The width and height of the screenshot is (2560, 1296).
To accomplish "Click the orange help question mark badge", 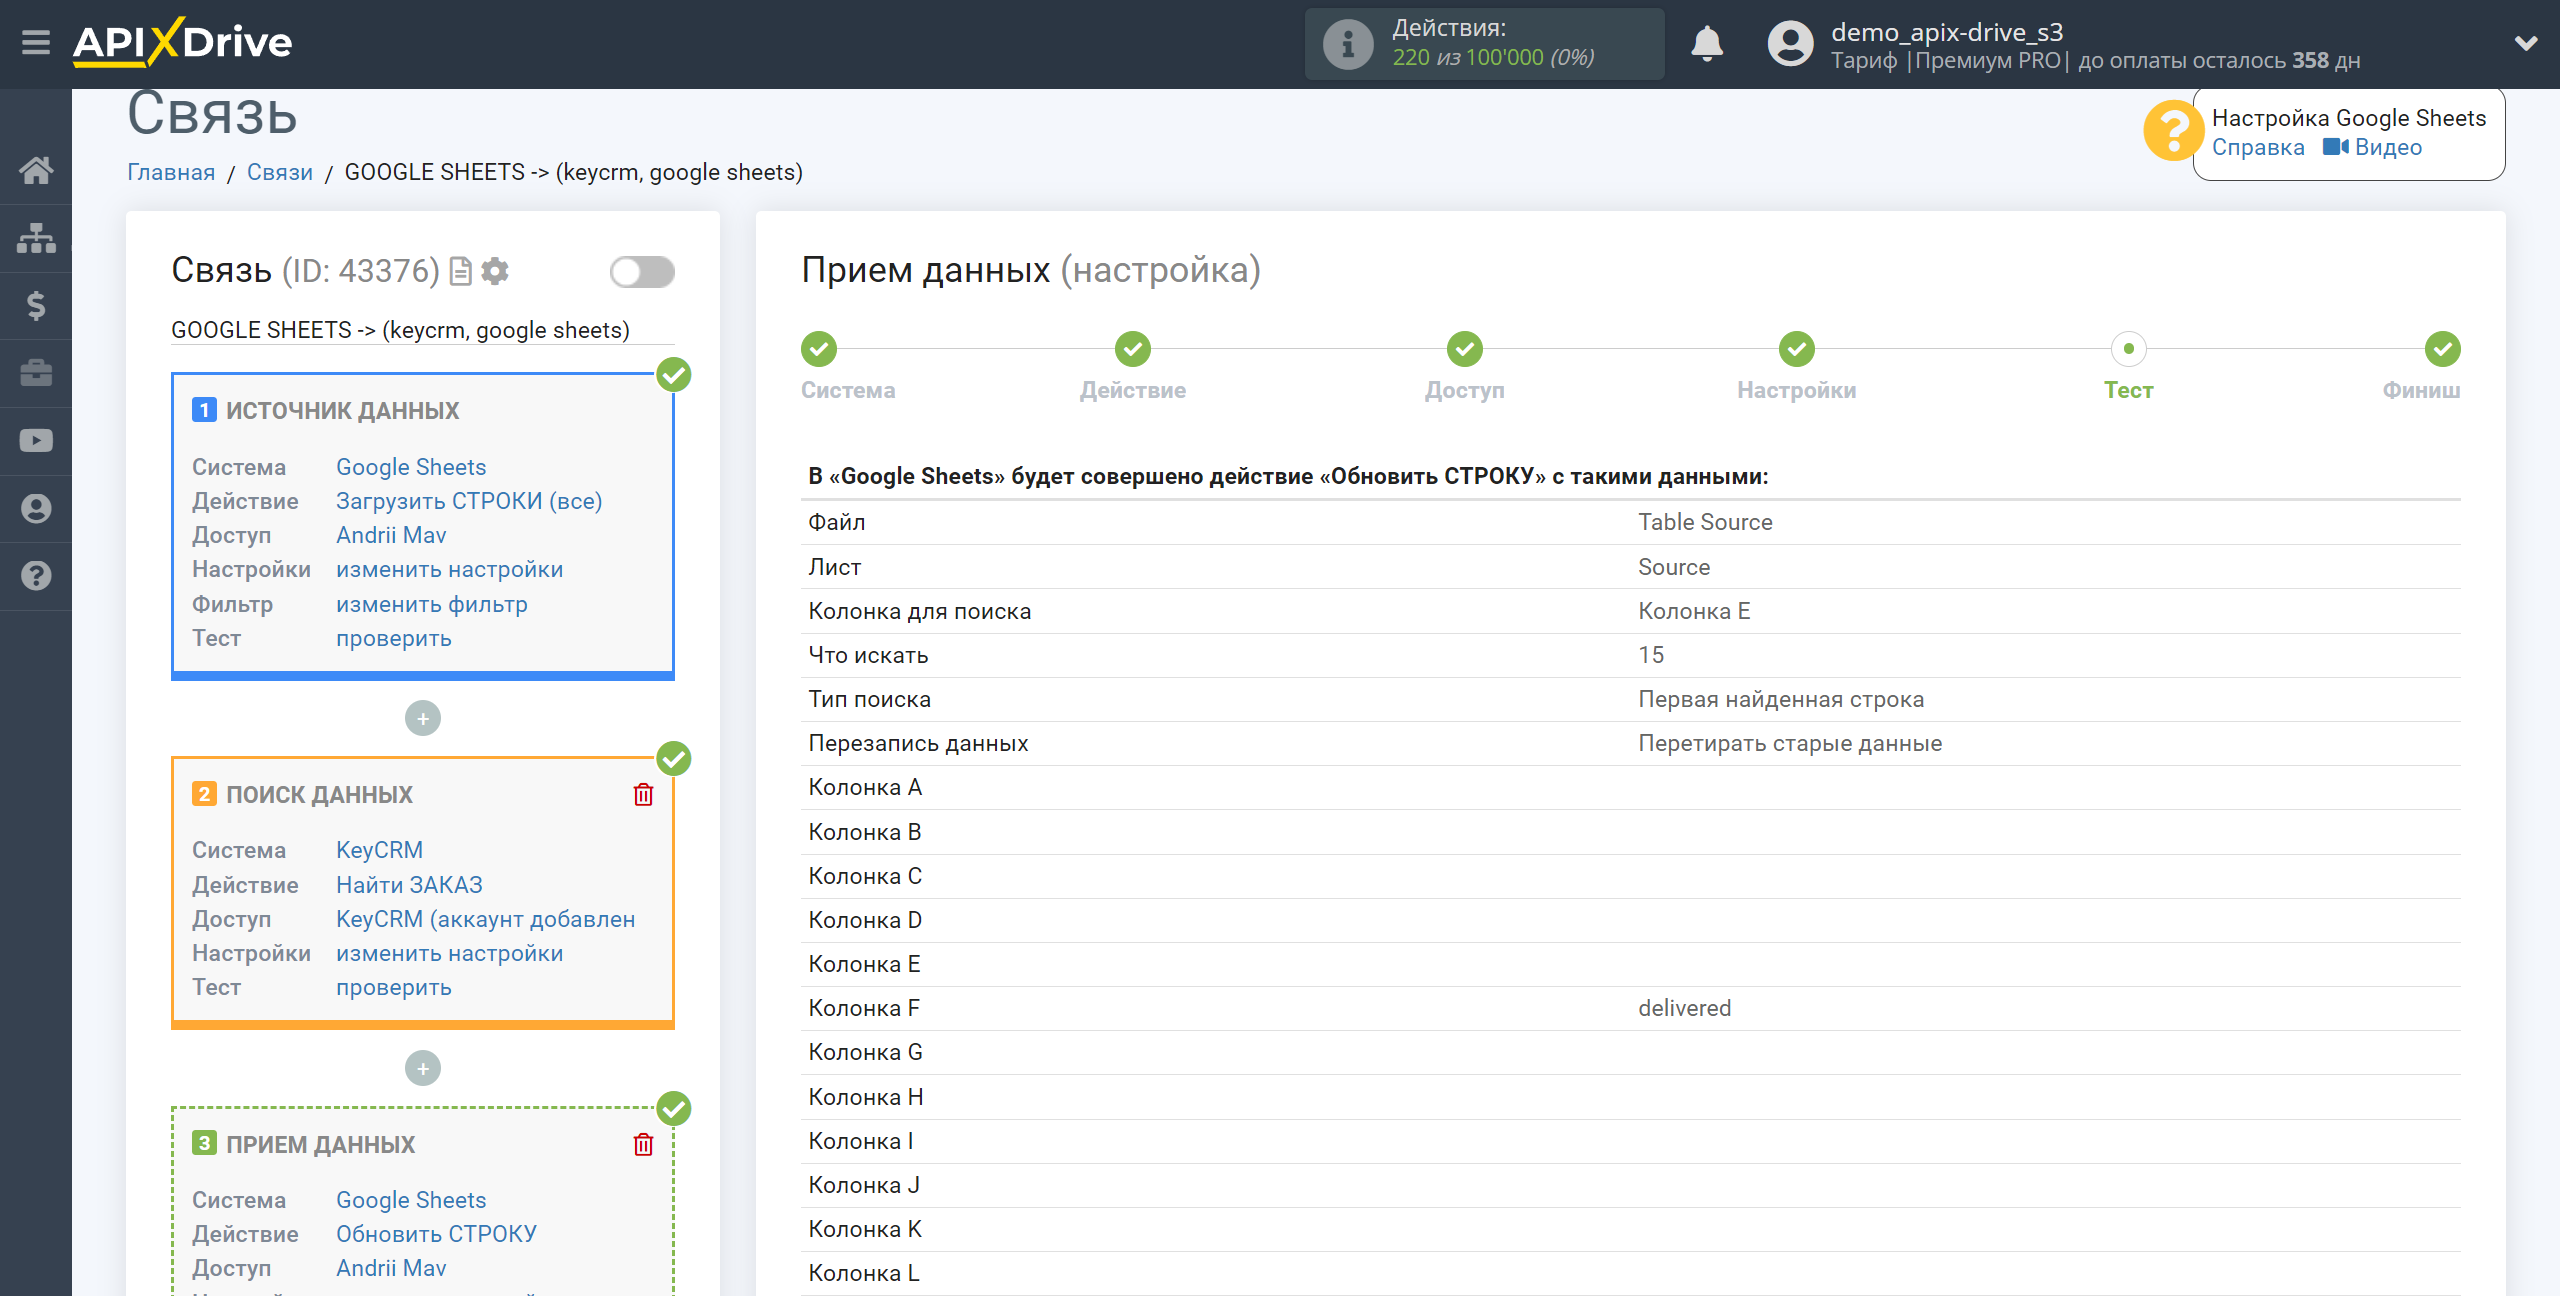I will tap(2172, 131).
